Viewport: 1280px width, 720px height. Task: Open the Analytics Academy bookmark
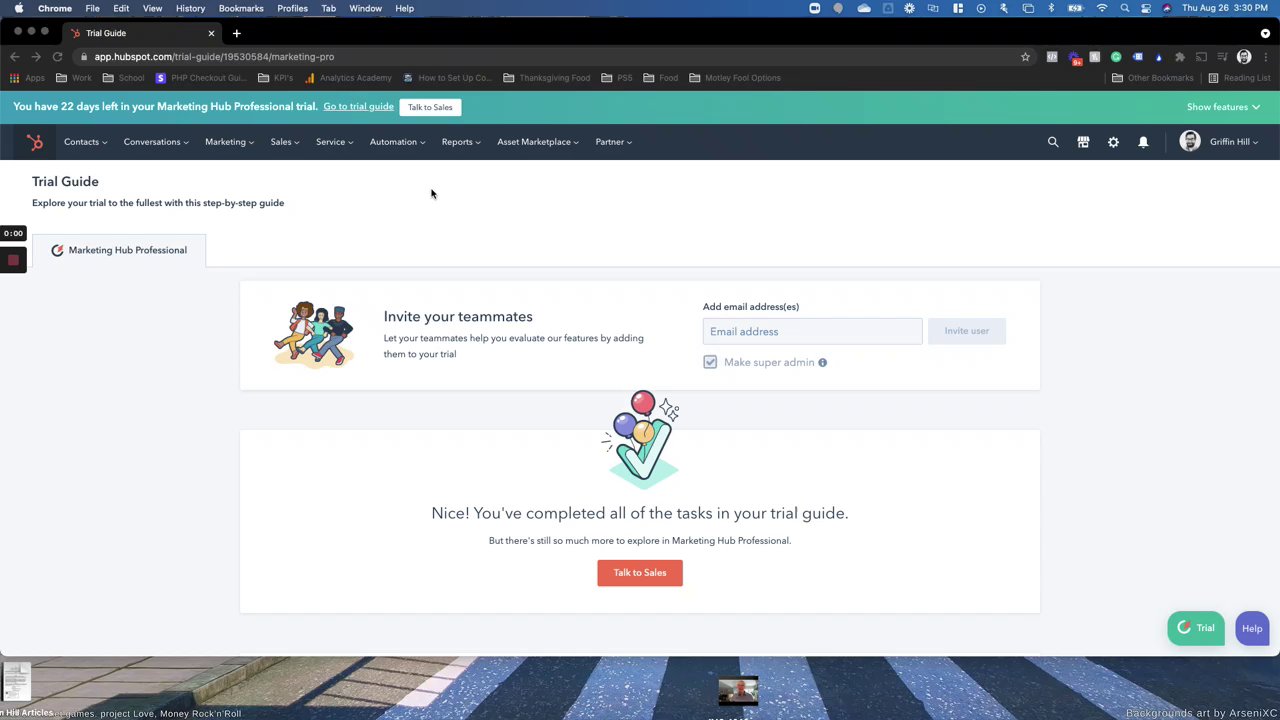(348, 78)
